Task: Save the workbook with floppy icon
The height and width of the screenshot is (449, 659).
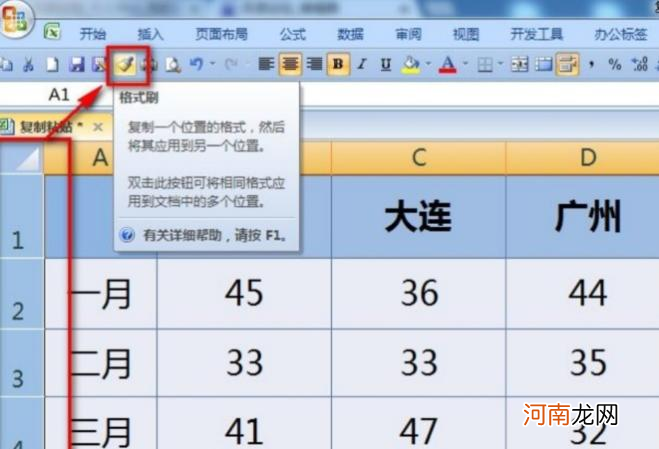Action: click(76, 64)
